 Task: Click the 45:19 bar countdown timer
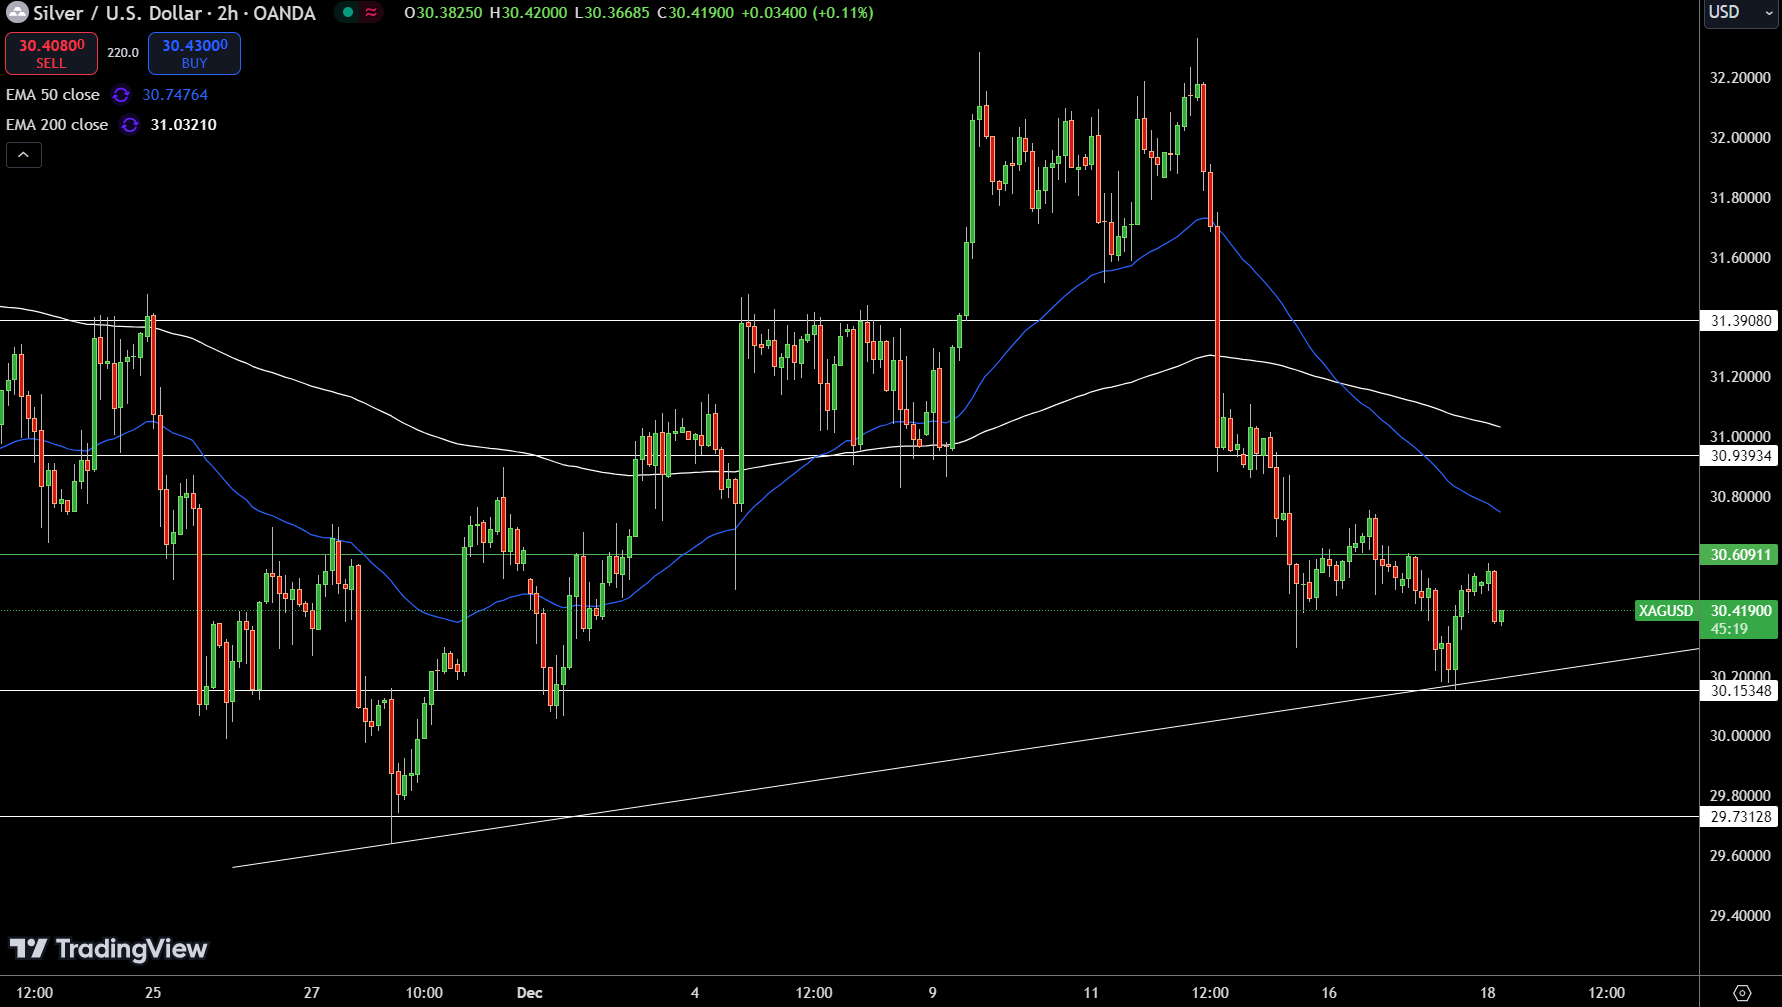1729,629
